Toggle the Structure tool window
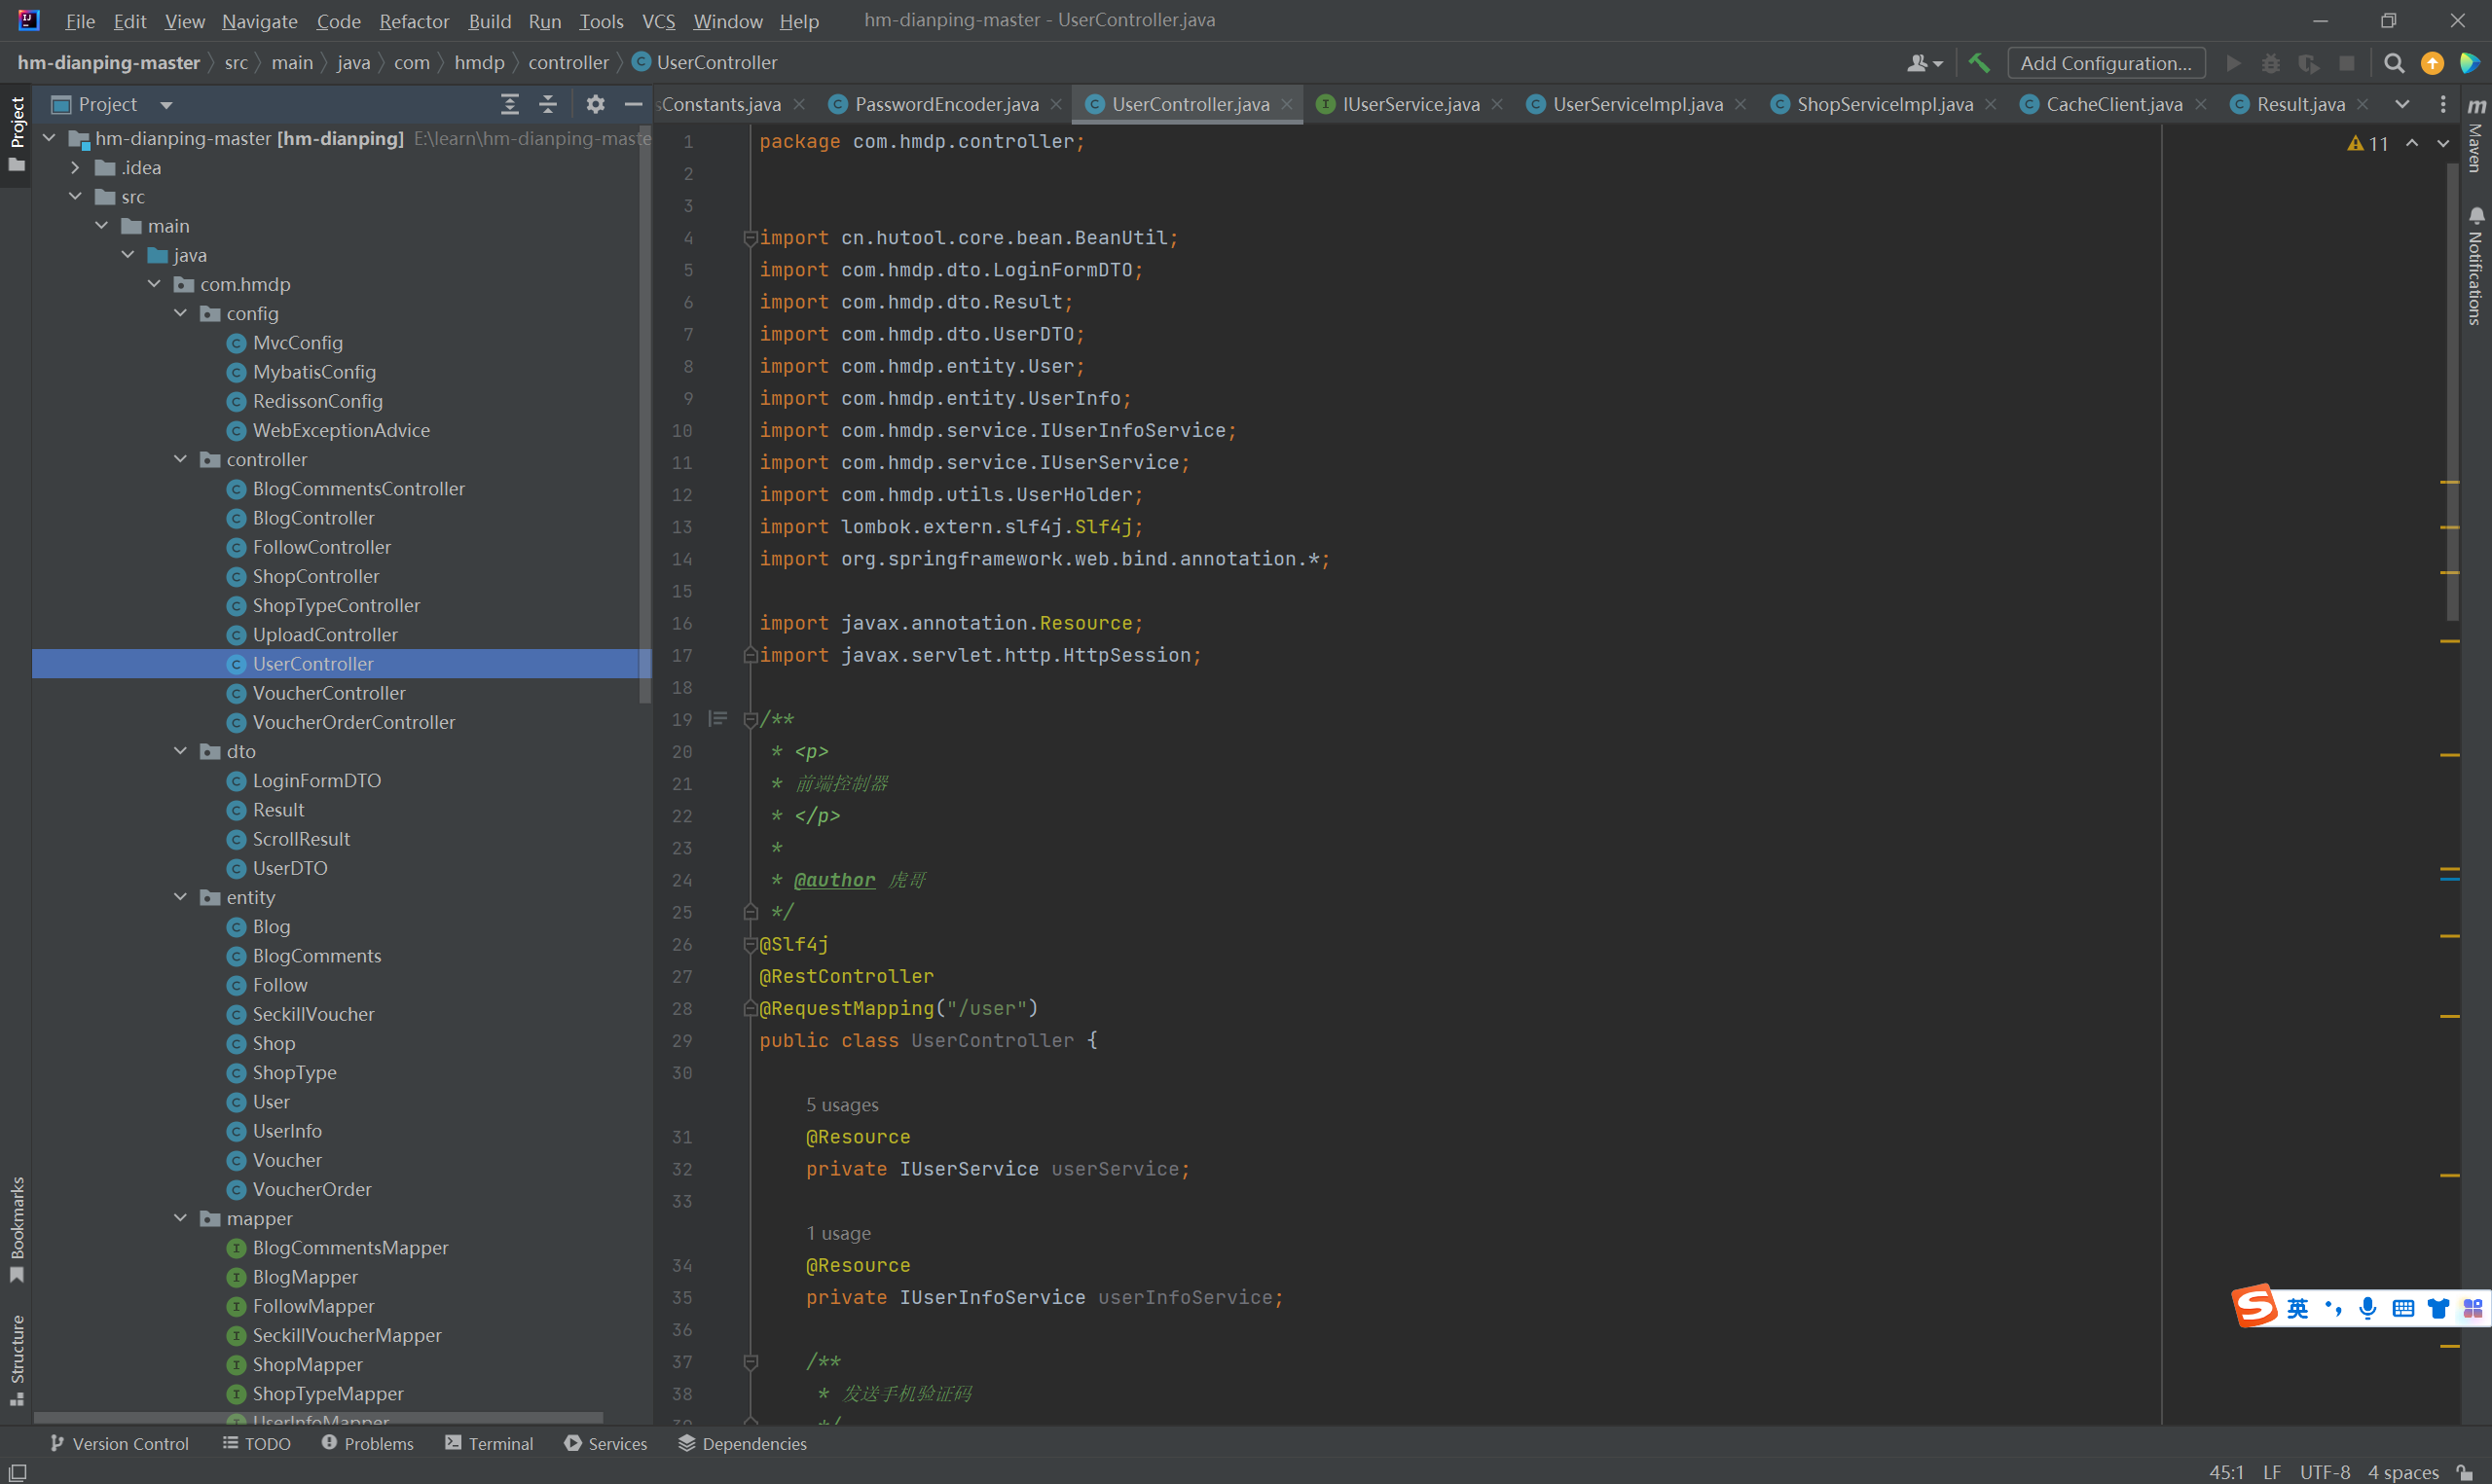The height and width of the screenshot is (1484, 2492). pos(16,1359)
